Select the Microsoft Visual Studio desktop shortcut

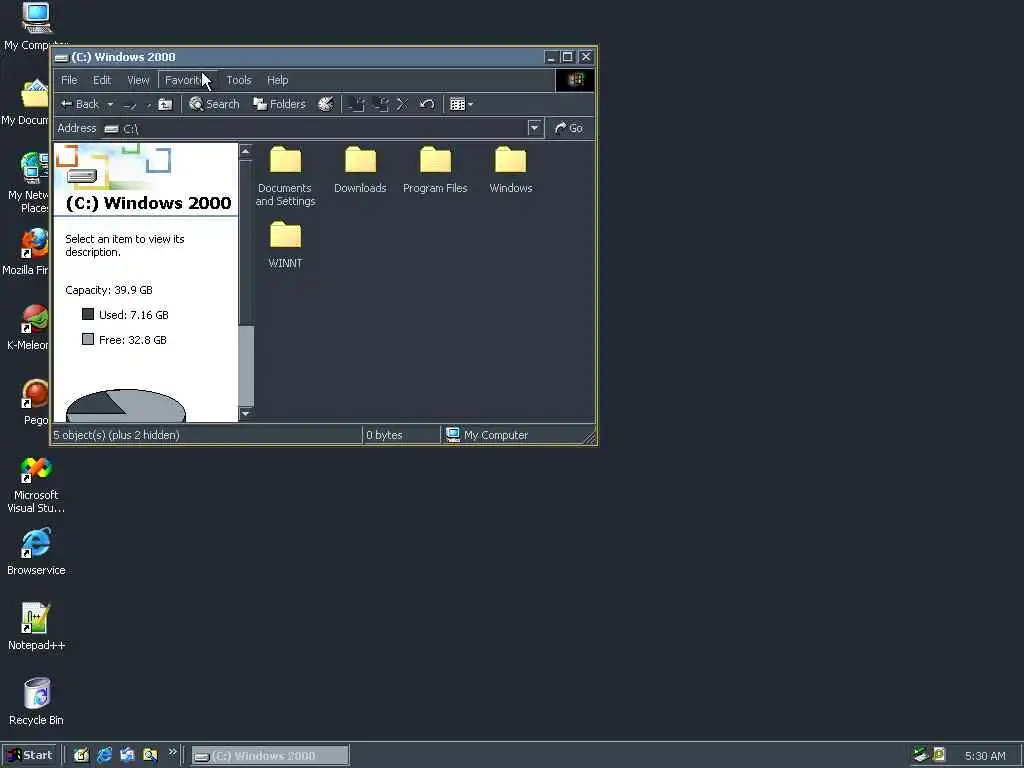coord(36,485)
